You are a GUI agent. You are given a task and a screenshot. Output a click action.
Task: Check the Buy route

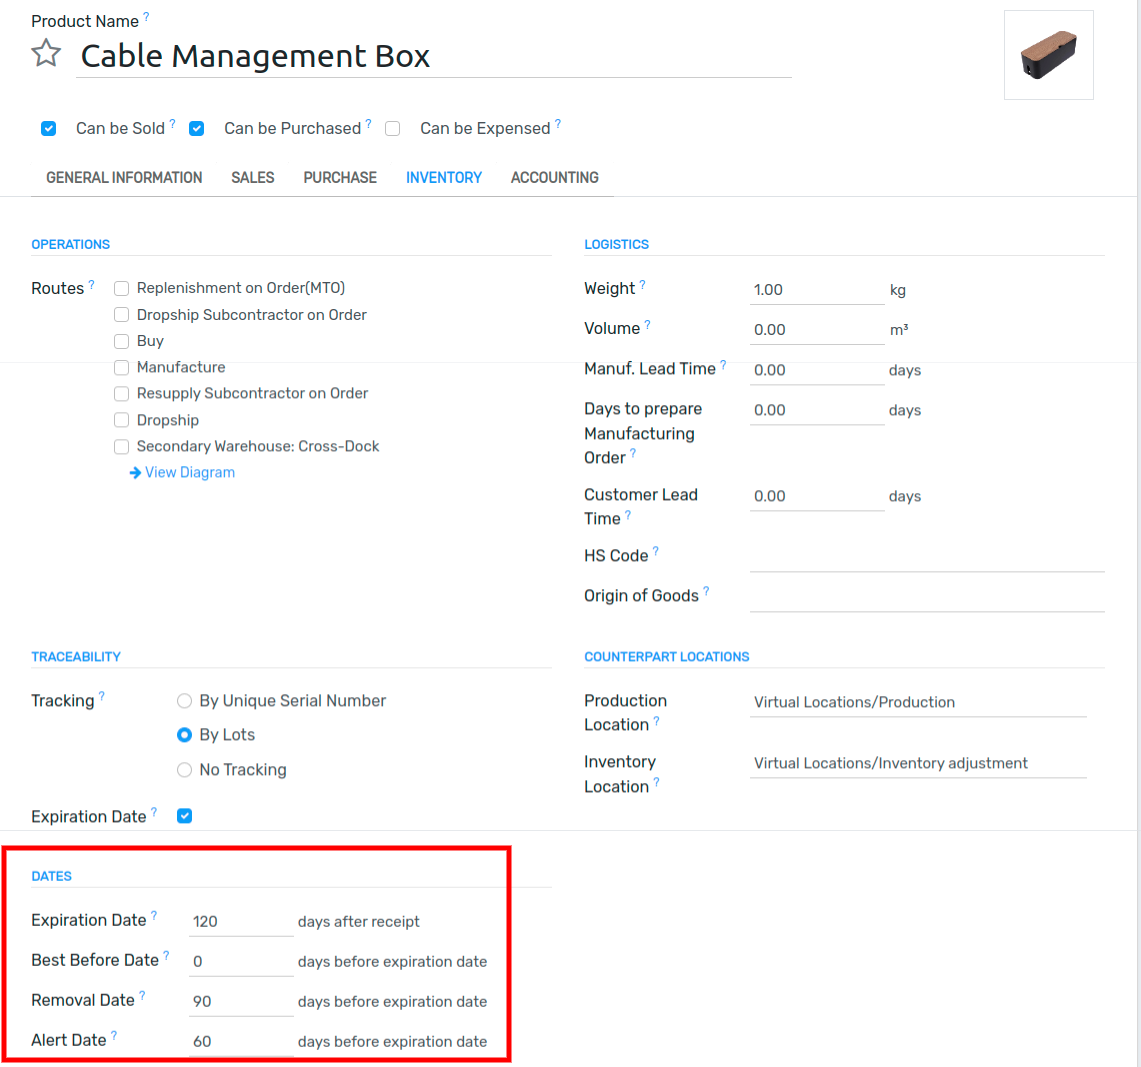122,341
